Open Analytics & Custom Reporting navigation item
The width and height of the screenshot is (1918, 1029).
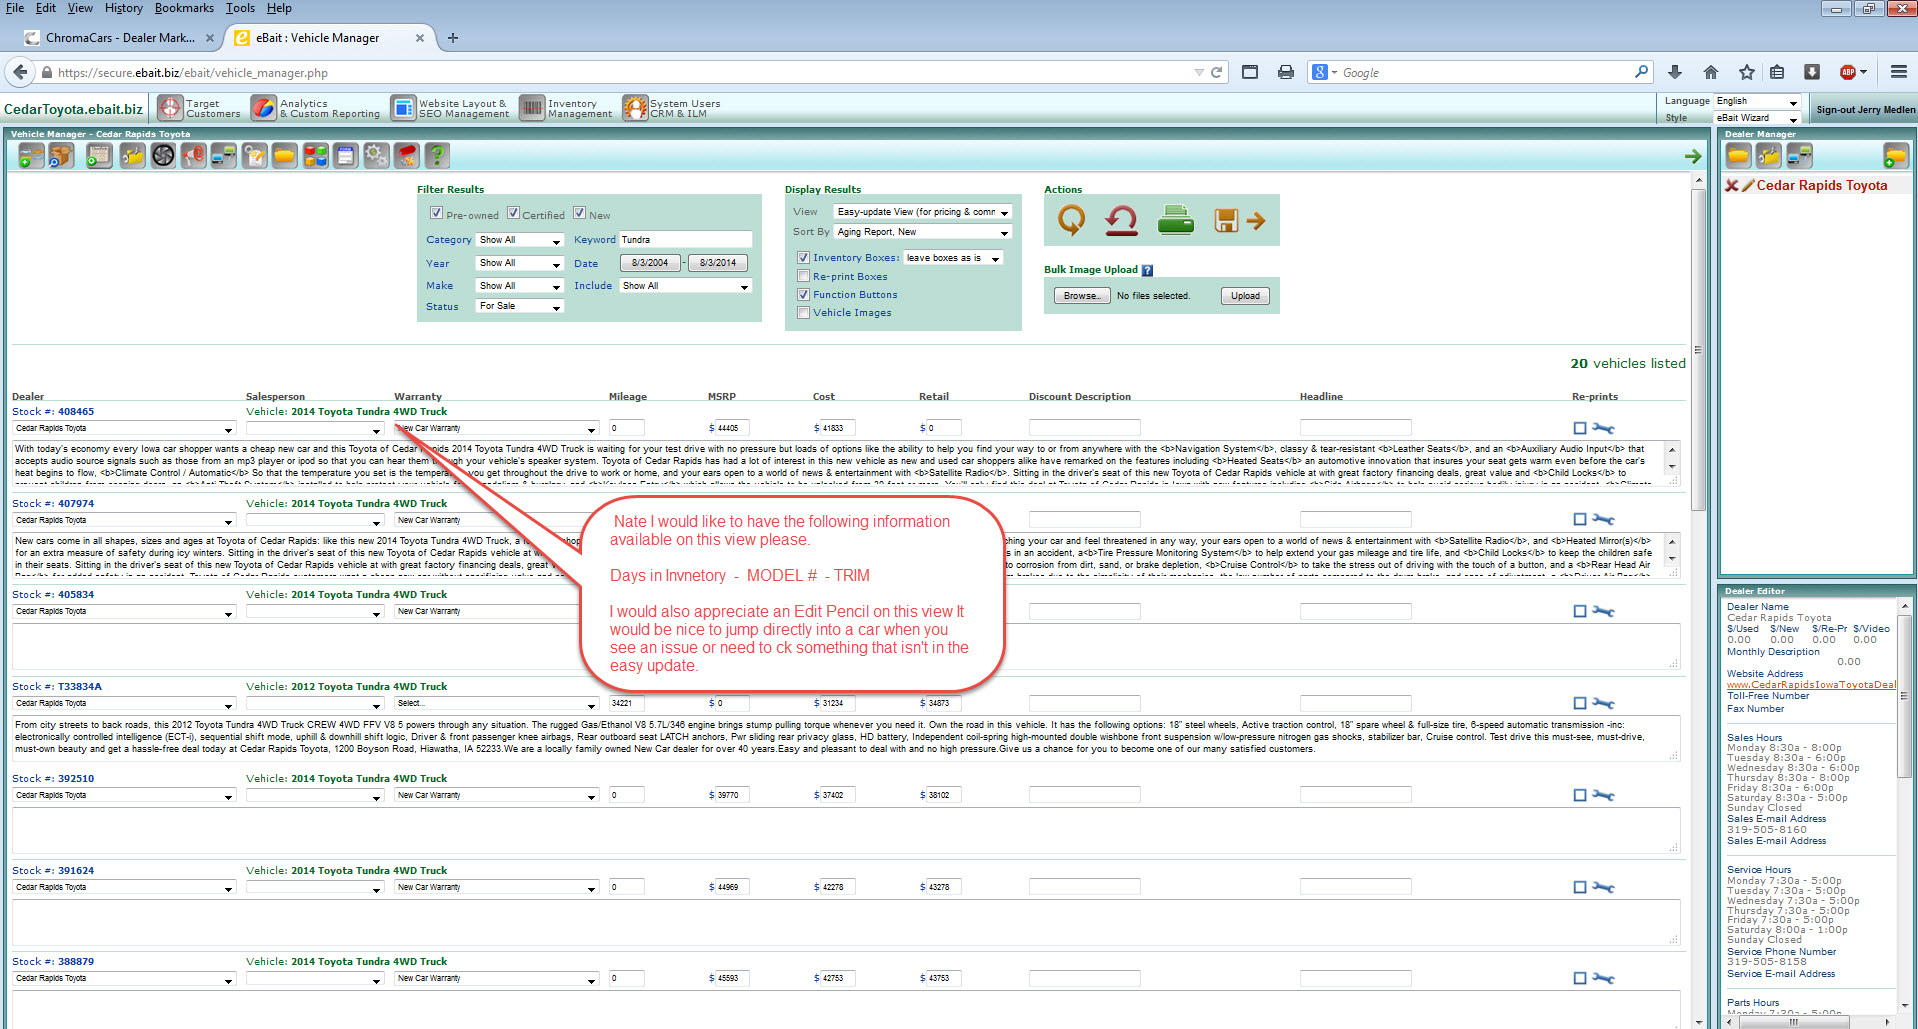[316, 108]
